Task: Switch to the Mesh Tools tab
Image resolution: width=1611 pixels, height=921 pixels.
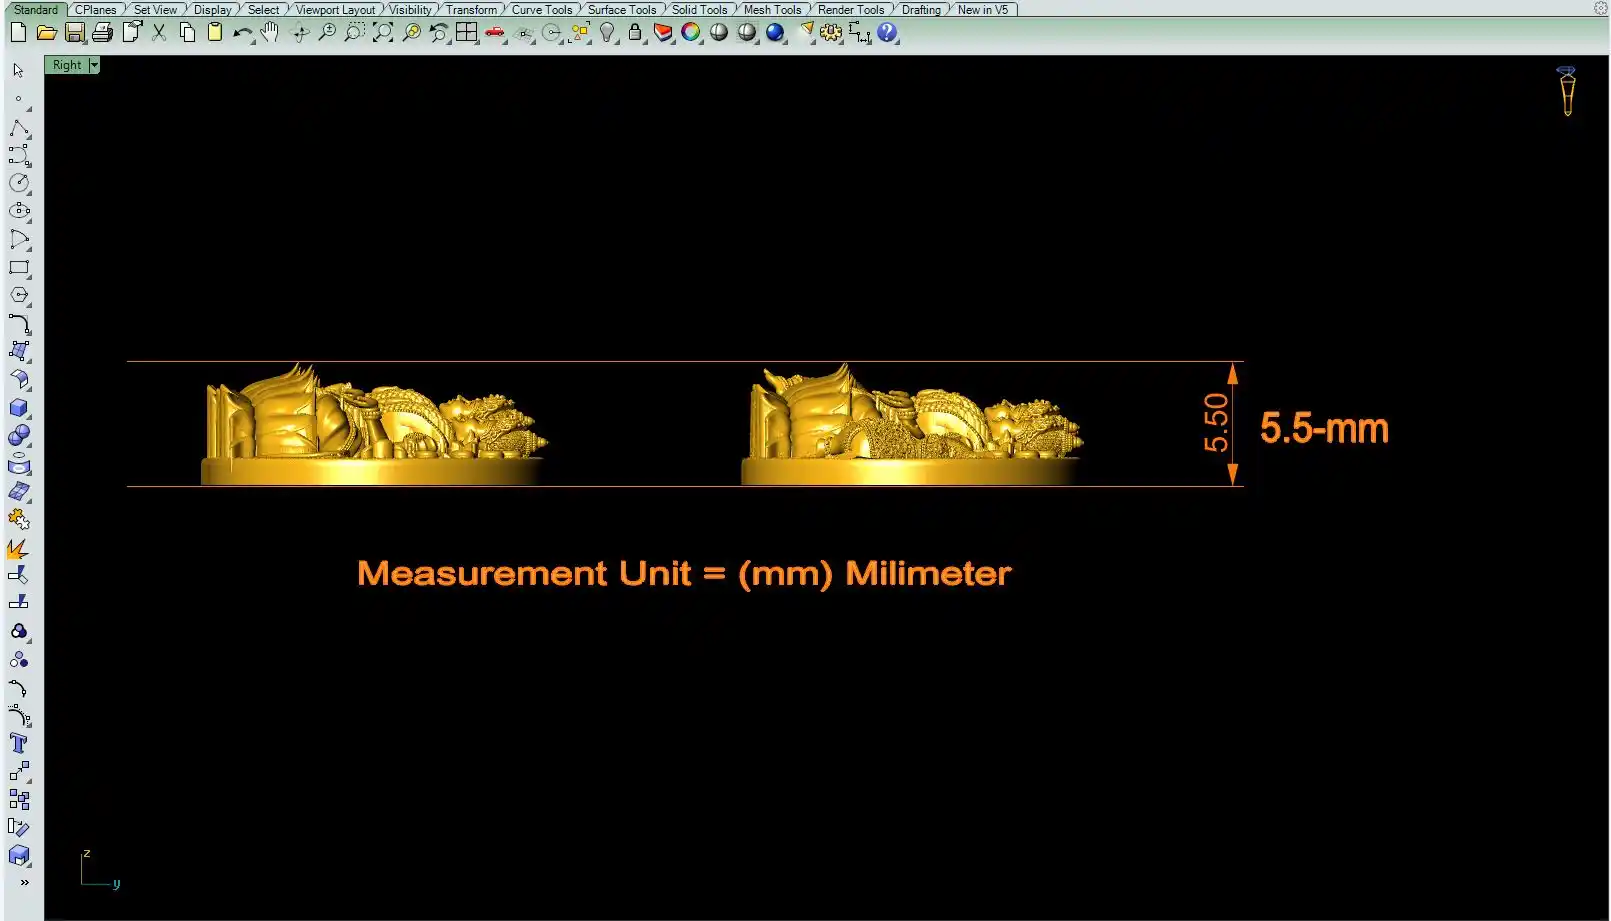Action: click(x=772, y=10)
